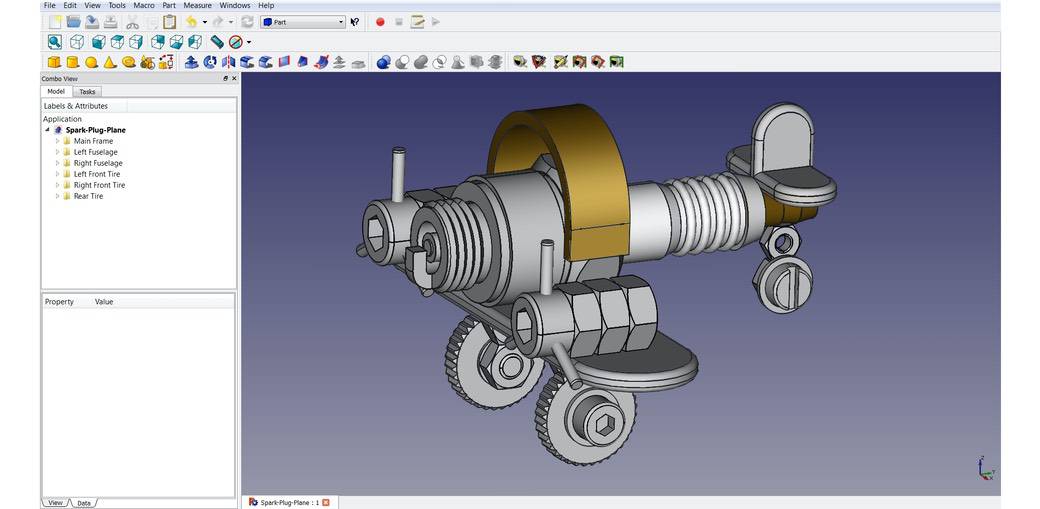
Task: Open the Measure menu
Action: pos(197,5)
